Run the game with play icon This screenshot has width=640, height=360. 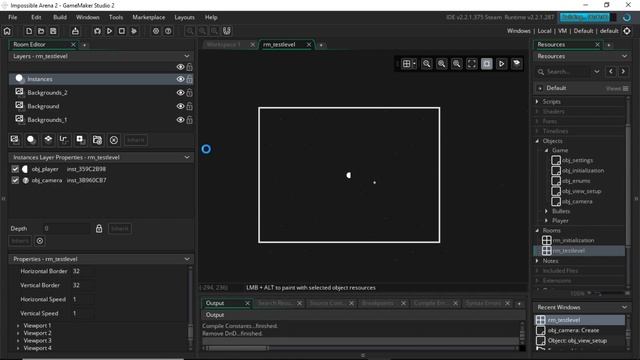click(x=109, y=31)
